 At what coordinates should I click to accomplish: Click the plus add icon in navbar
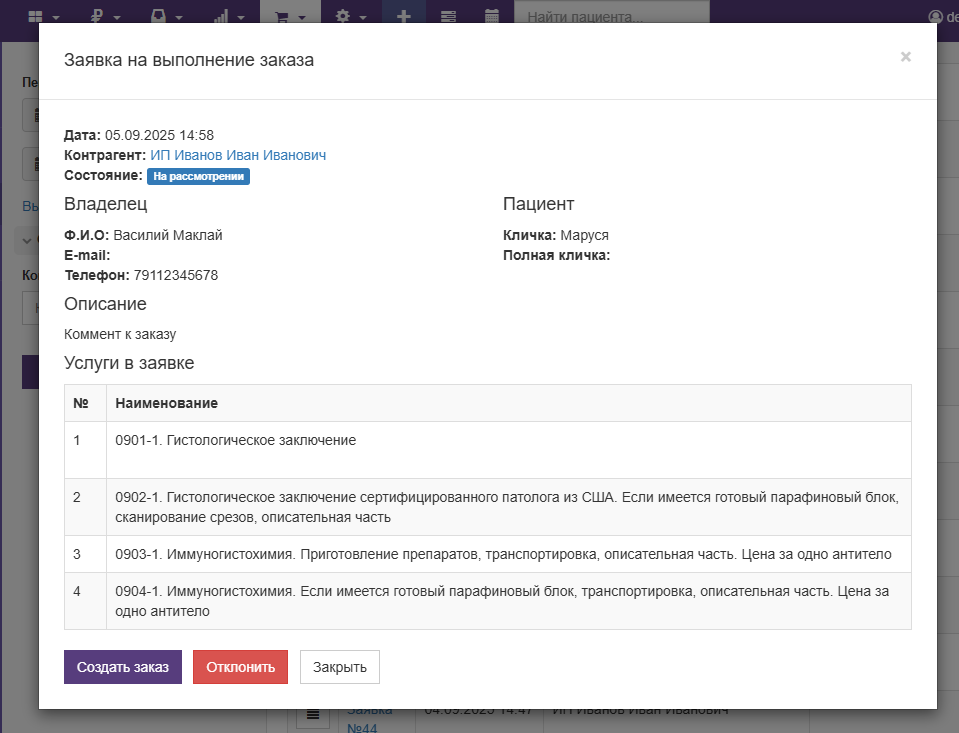click(403, 17)
